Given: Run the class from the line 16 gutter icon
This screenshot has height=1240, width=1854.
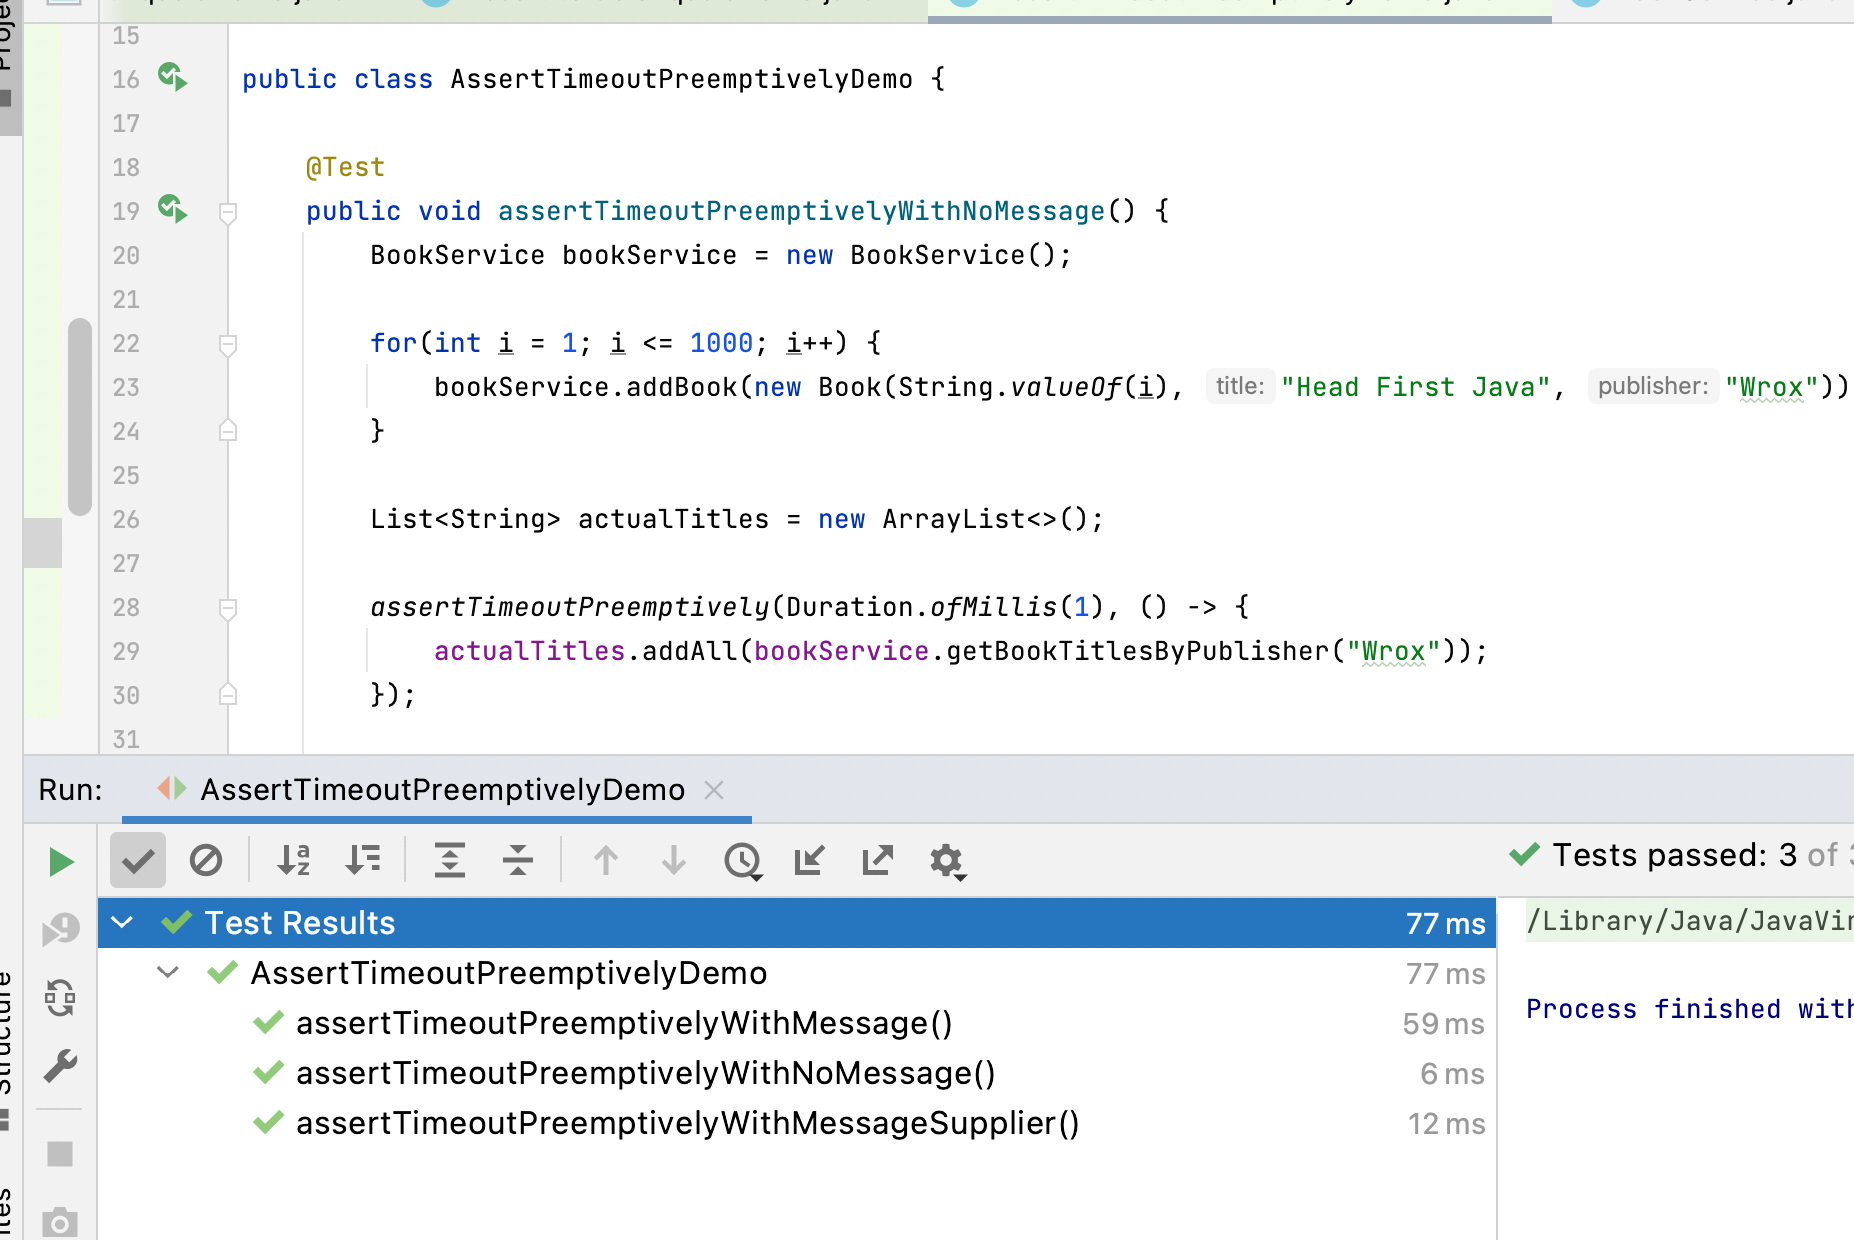Looking at the screenshot, I should [x=173, y=79].
